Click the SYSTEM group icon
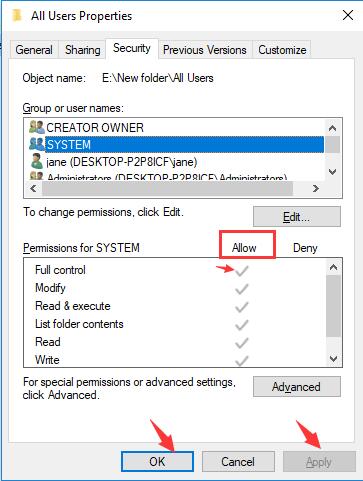The width and height of the screenshot is (363, 481). point(37,144)
